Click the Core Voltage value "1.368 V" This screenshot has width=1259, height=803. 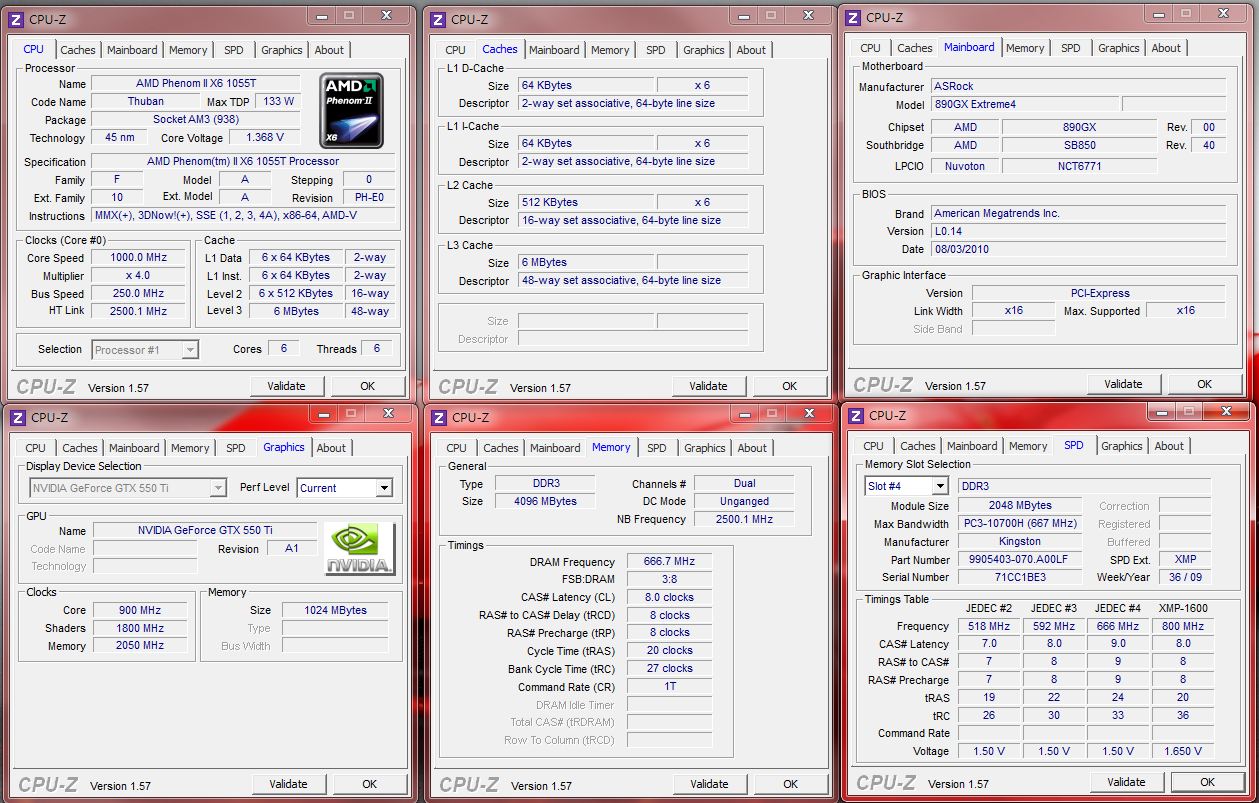264,138
